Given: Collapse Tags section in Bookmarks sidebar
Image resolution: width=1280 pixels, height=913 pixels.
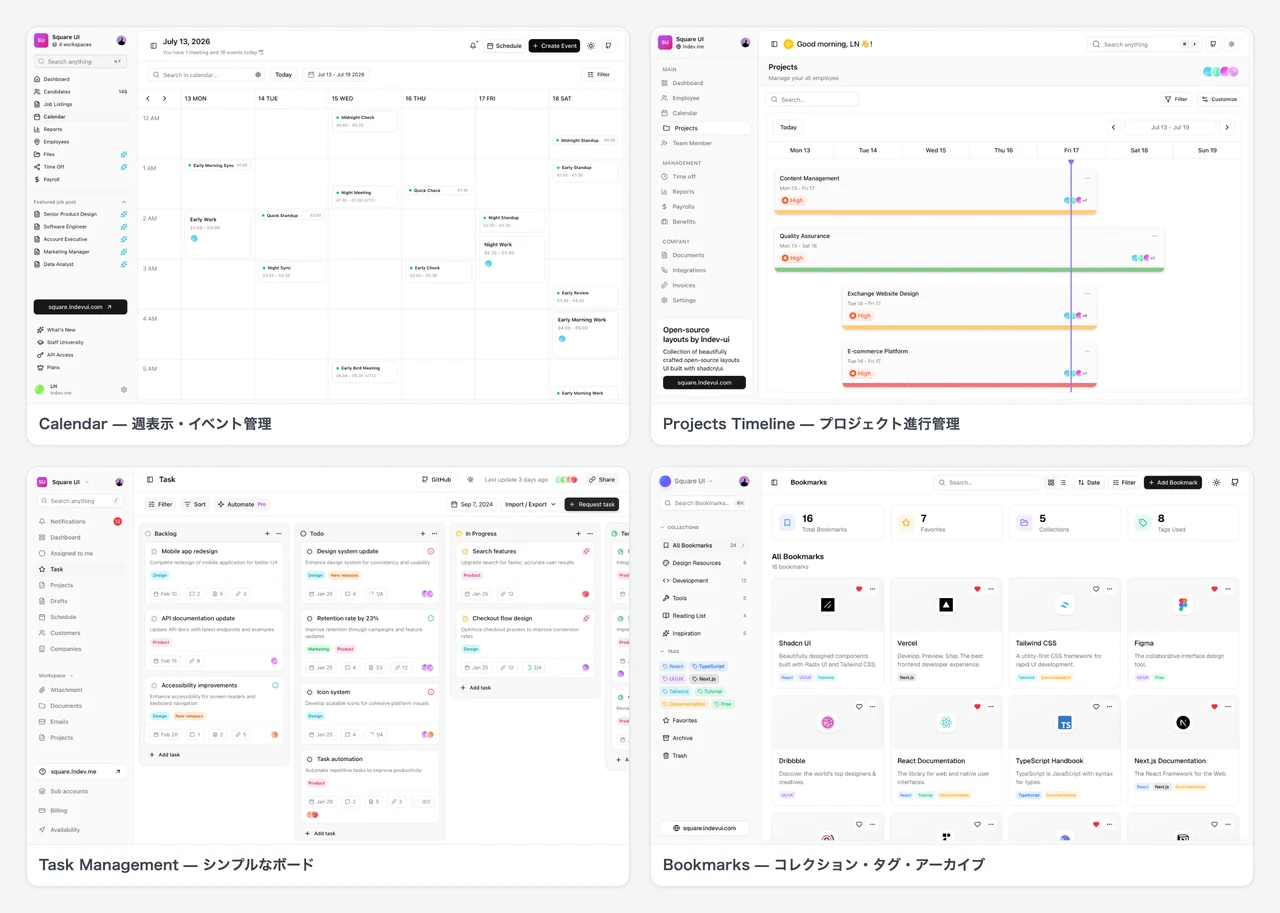Looking at the screenshot, I should tap(662, 651).
